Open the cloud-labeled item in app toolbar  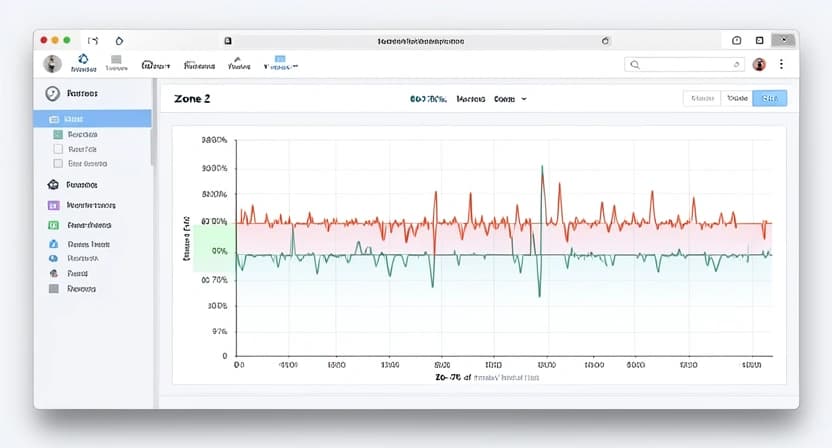[155, 65]
